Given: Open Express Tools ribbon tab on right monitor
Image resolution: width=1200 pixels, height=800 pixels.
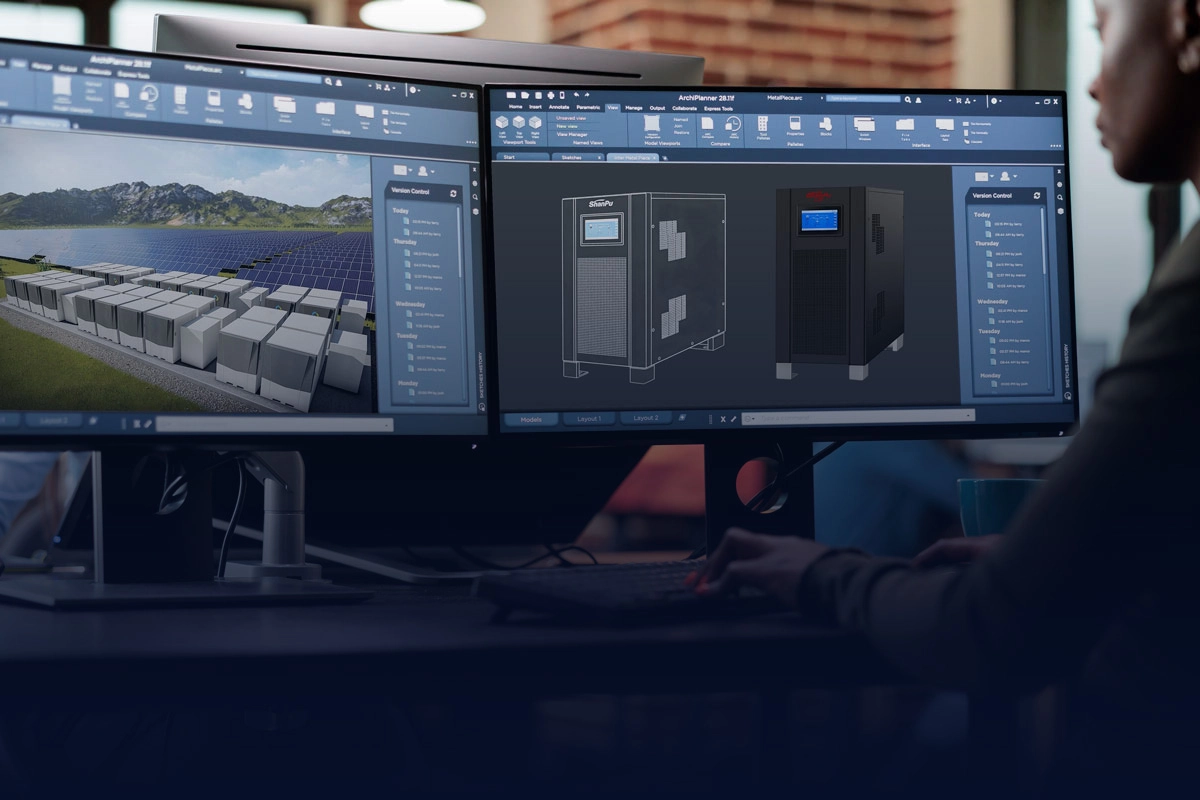Looking at the screenshot, I should point(718,107).
